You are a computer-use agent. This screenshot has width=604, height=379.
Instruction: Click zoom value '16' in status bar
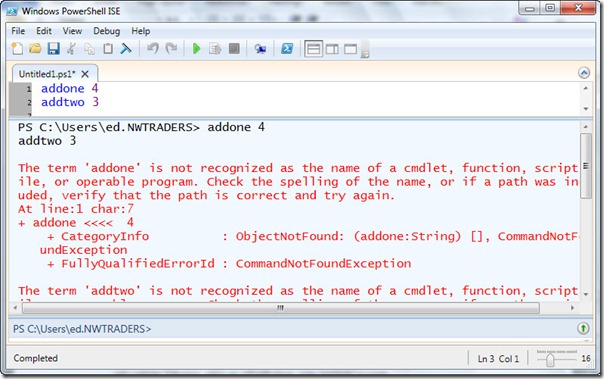click(x=586, y=359)
